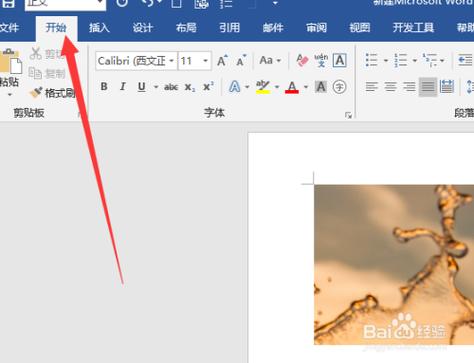Screen dimensions: 474x363
Task: Click the 粘贴 (Paste) button
Action: coord(10,73)
